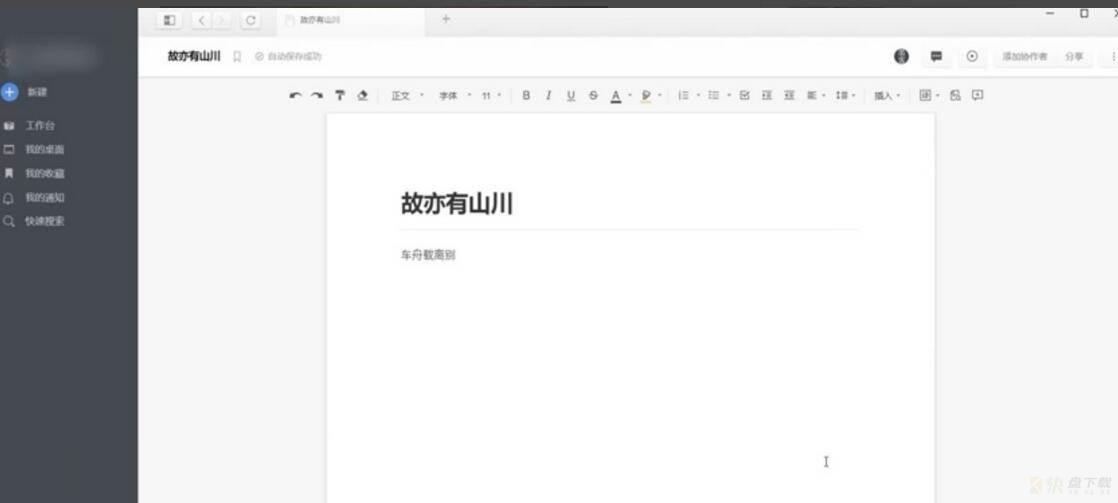
Task: Refresh the page with reload icon
Action: pyautogui.click(x=250, y=20)
